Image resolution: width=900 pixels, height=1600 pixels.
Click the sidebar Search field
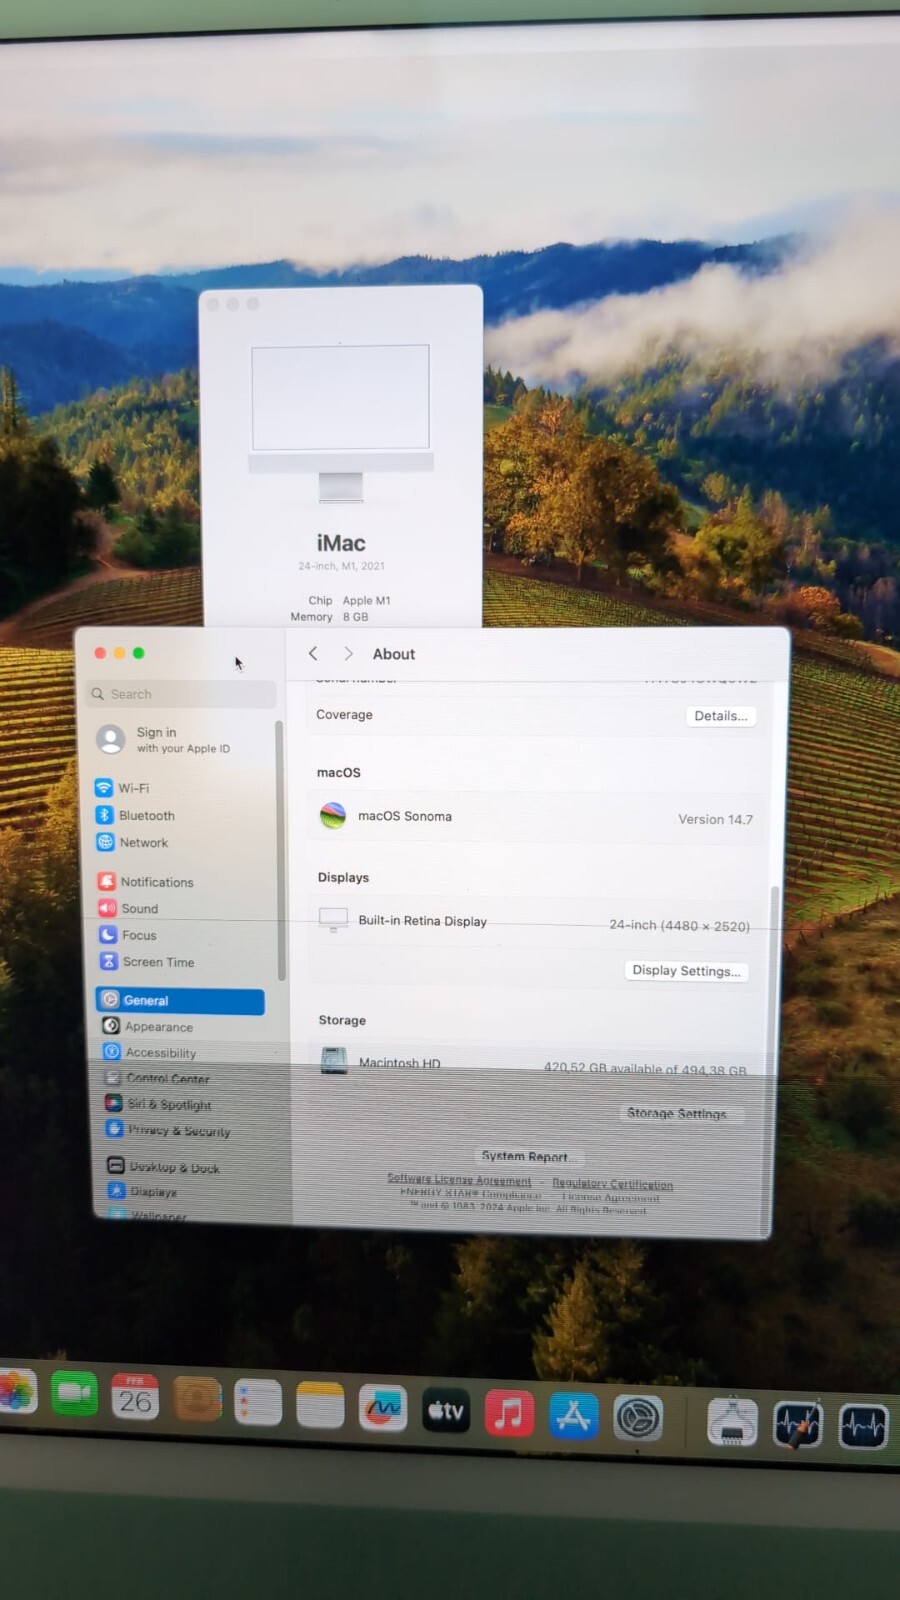coord(182,694)
